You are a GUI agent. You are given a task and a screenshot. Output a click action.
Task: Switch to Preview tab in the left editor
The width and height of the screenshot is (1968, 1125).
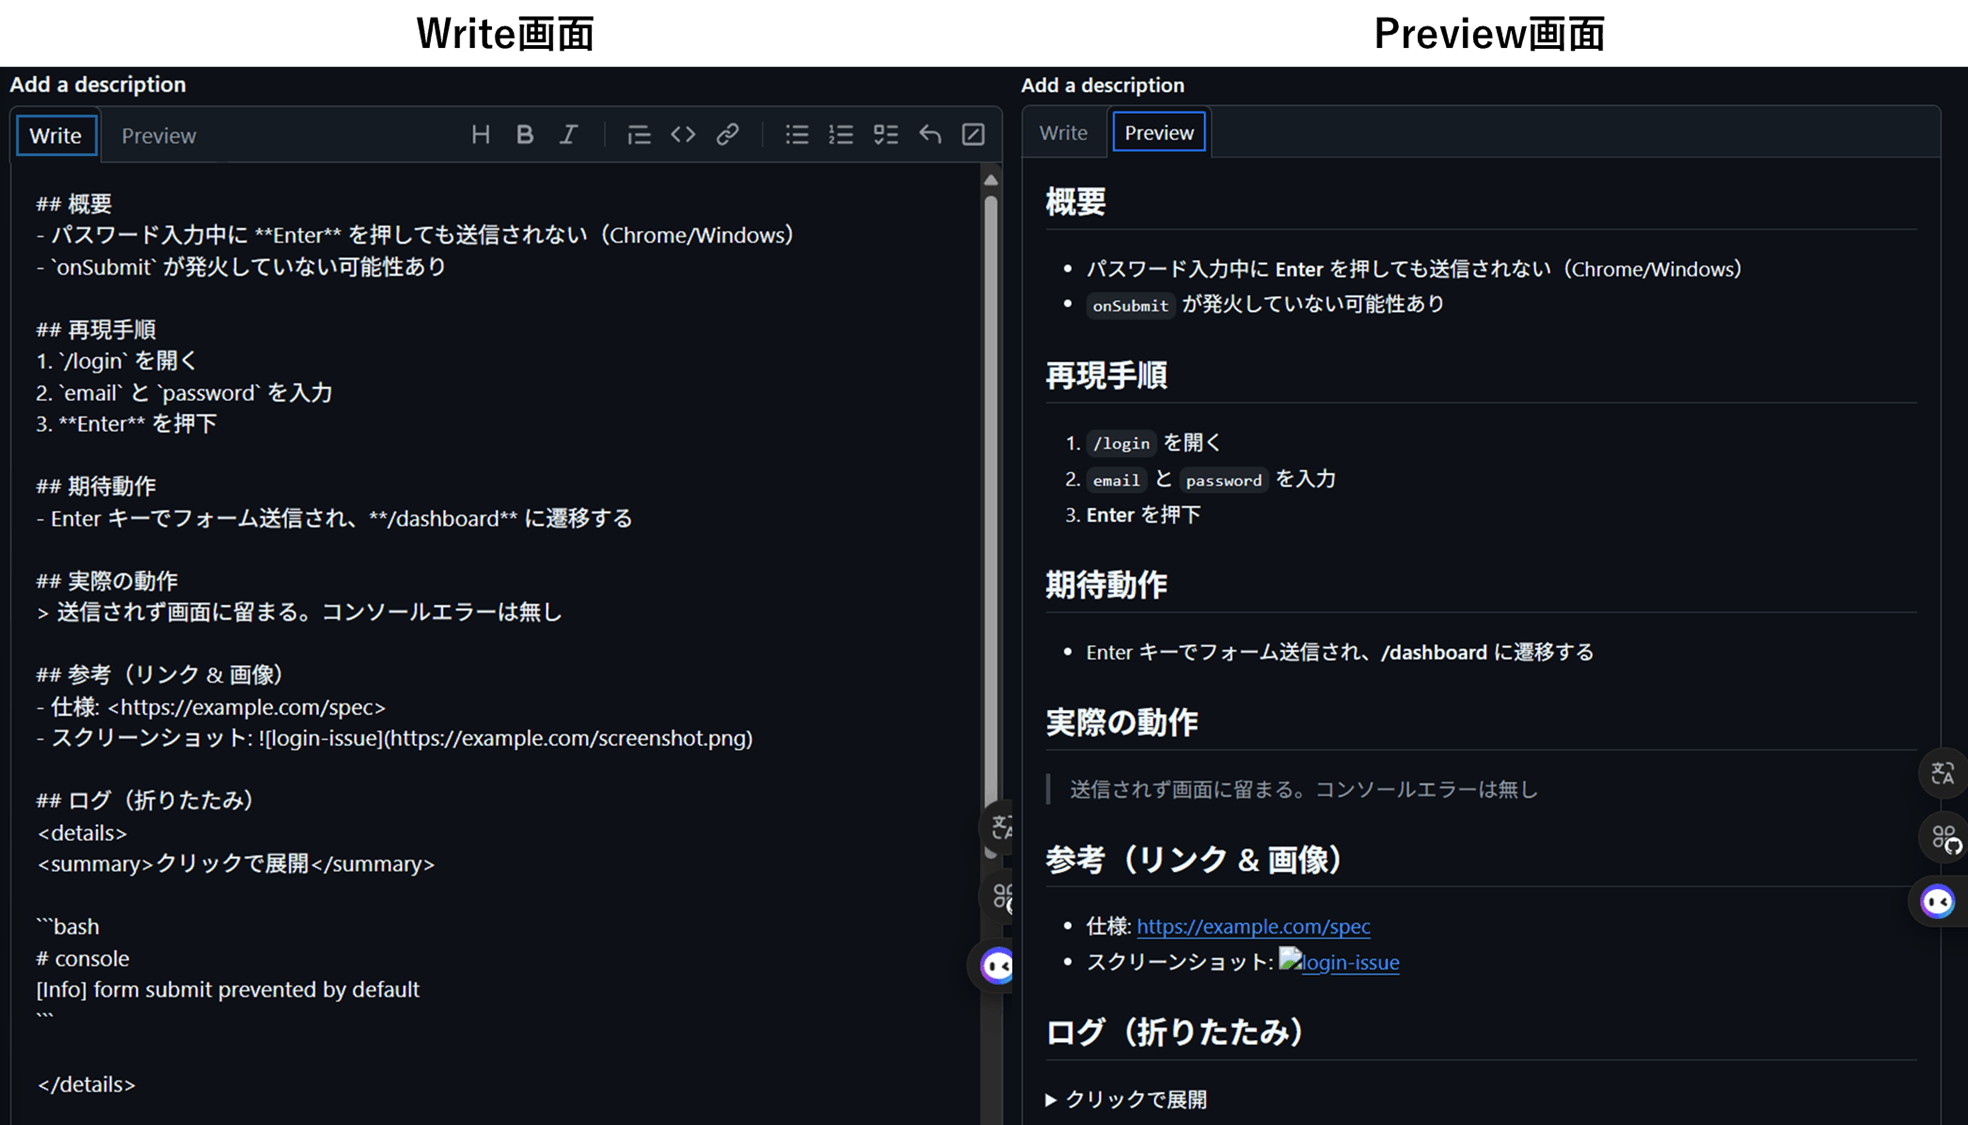(x=159, y=136)
